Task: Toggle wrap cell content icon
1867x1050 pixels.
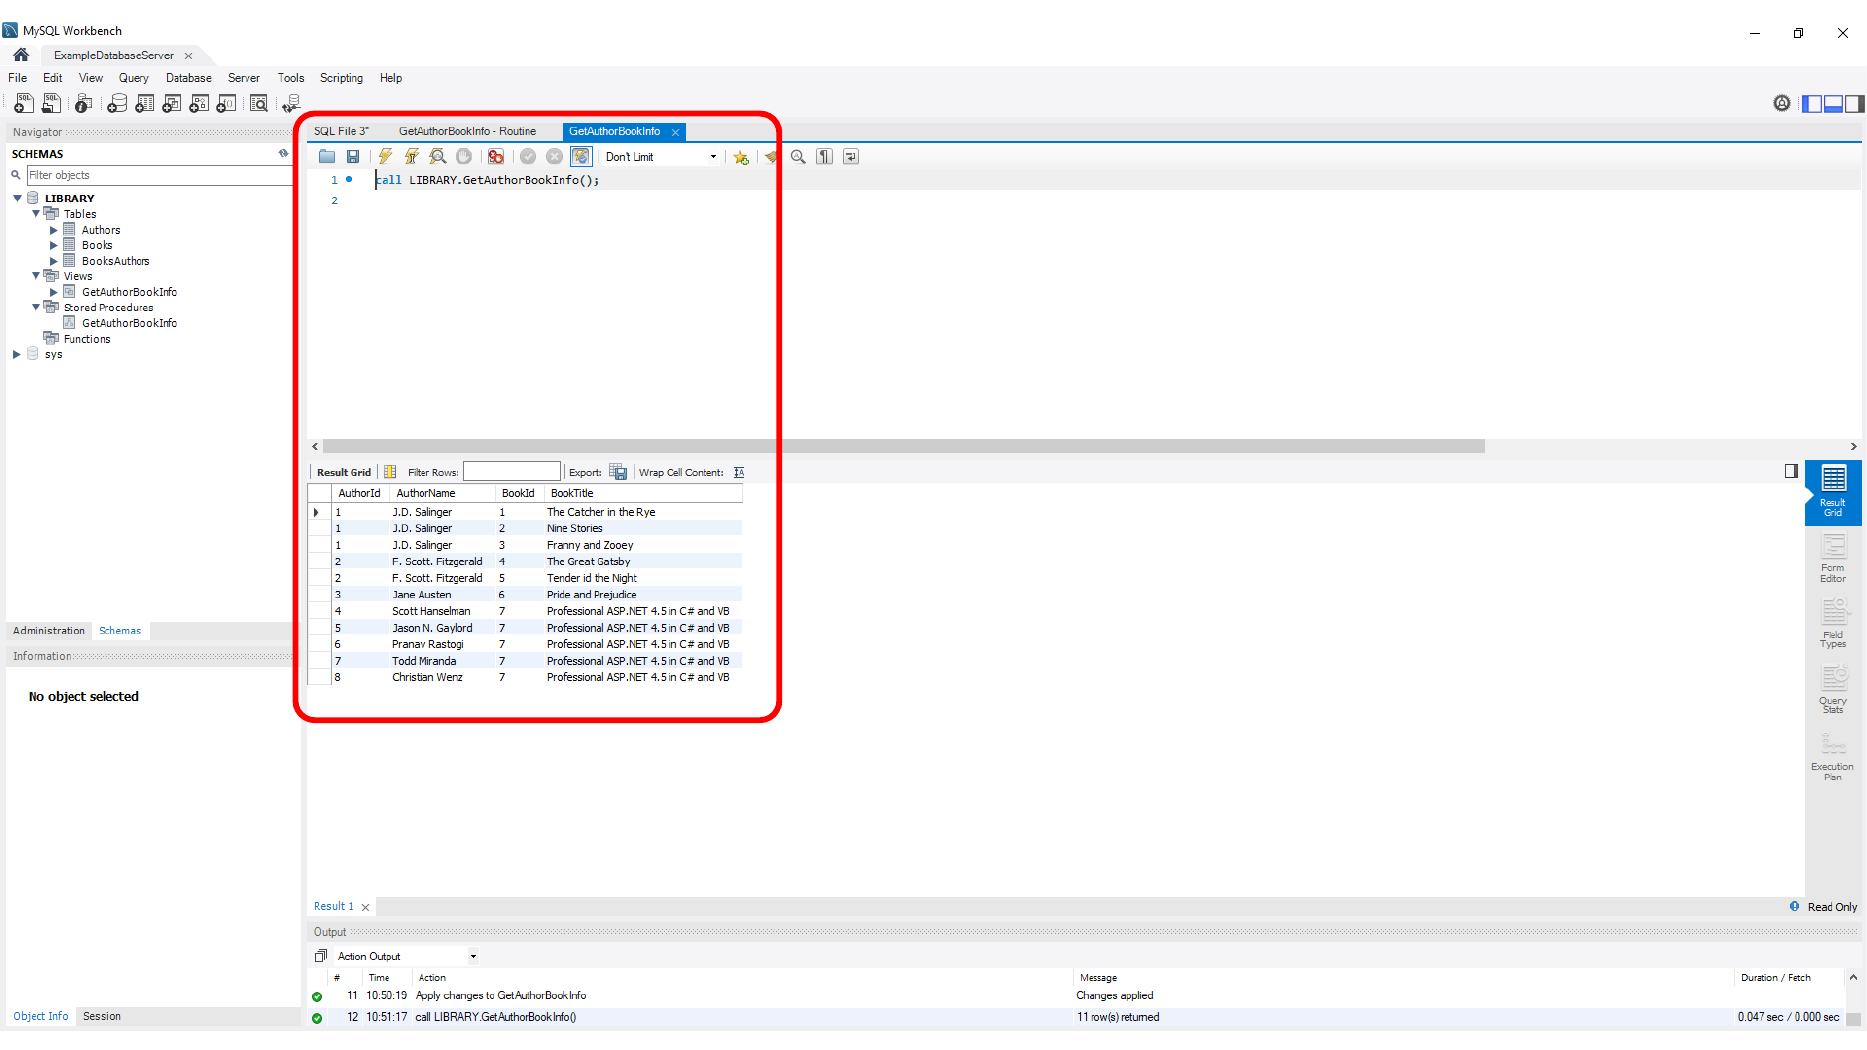Action: click(x=739, y=472)
